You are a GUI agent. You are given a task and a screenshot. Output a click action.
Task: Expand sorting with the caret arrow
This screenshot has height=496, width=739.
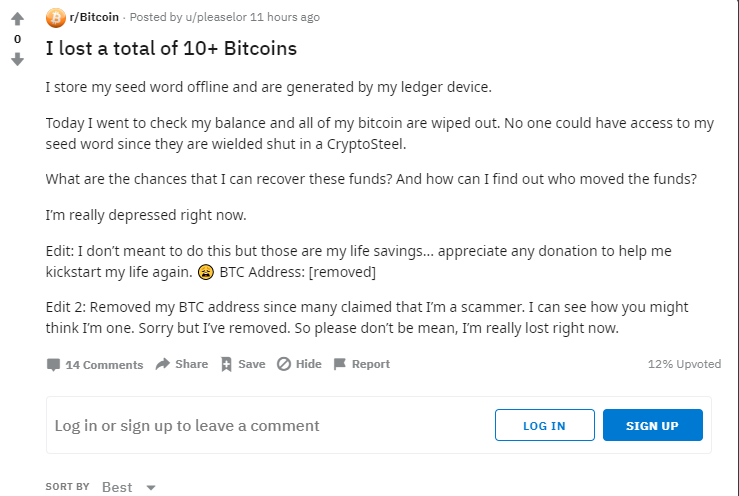click(x=151, y=488)
